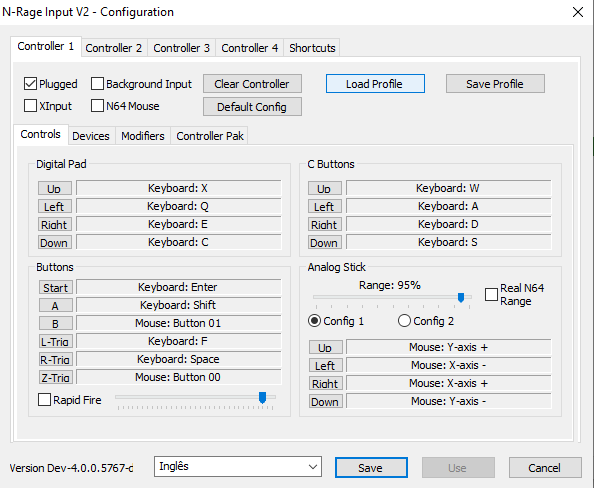Image resolution: width=594 pixels, height=488 pixels.
Task: Click the B button assignment
Action: point(56,323)
